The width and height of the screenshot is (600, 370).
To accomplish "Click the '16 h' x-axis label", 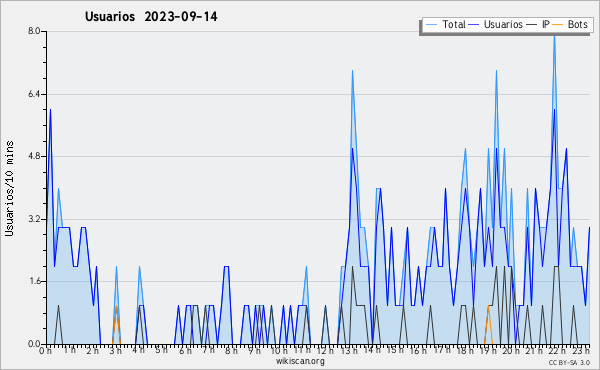I will click(418, 350).
